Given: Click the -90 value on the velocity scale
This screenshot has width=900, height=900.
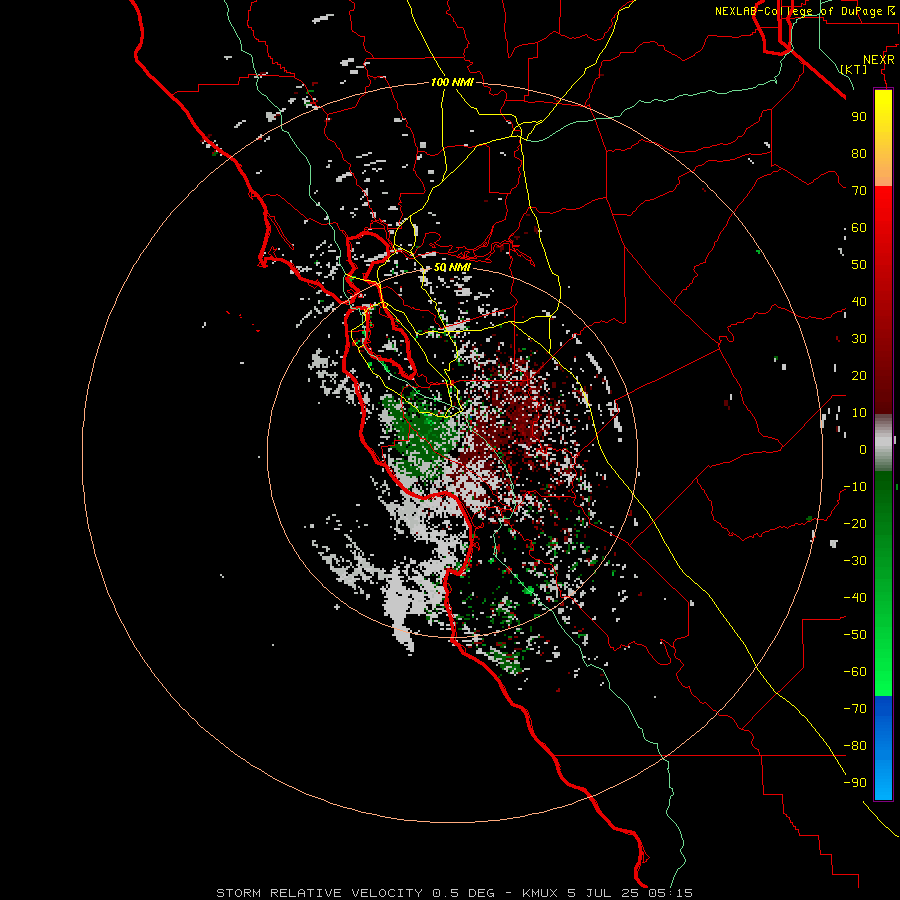Looking at the screenshot, I should tap(855, 783).
